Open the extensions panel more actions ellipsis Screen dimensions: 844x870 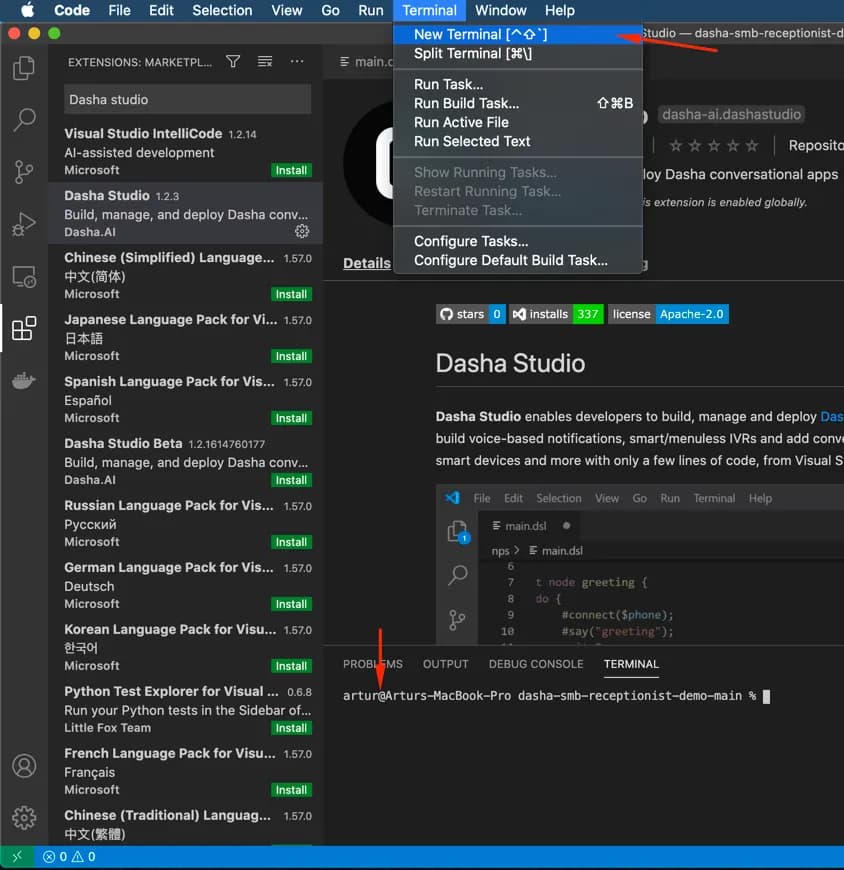(297, 62)
